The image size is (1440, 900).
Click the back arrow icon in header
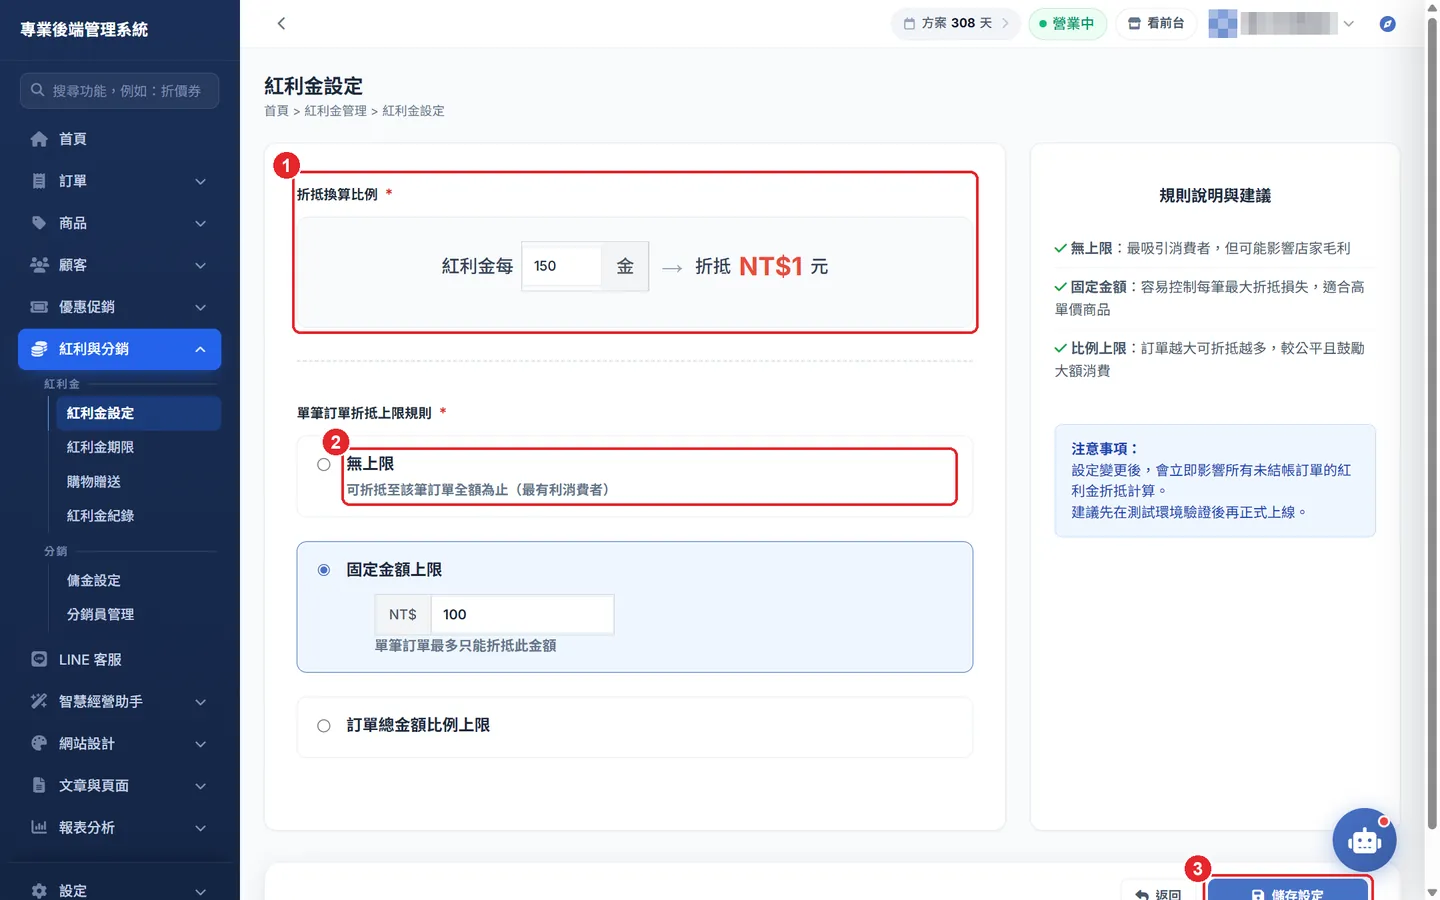click(281, 23)
